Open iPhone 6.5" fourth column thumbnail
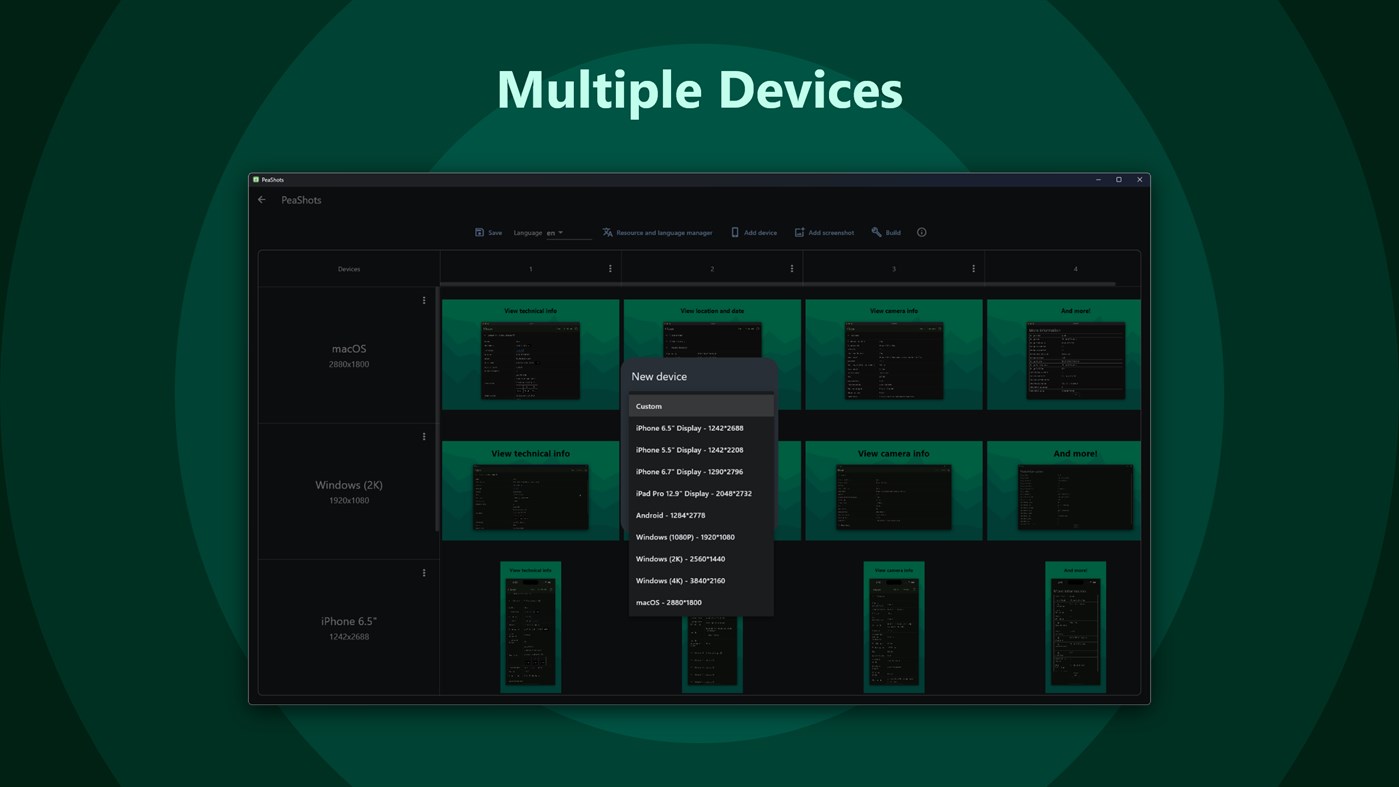The image size is (1399, 787). 1076,627
